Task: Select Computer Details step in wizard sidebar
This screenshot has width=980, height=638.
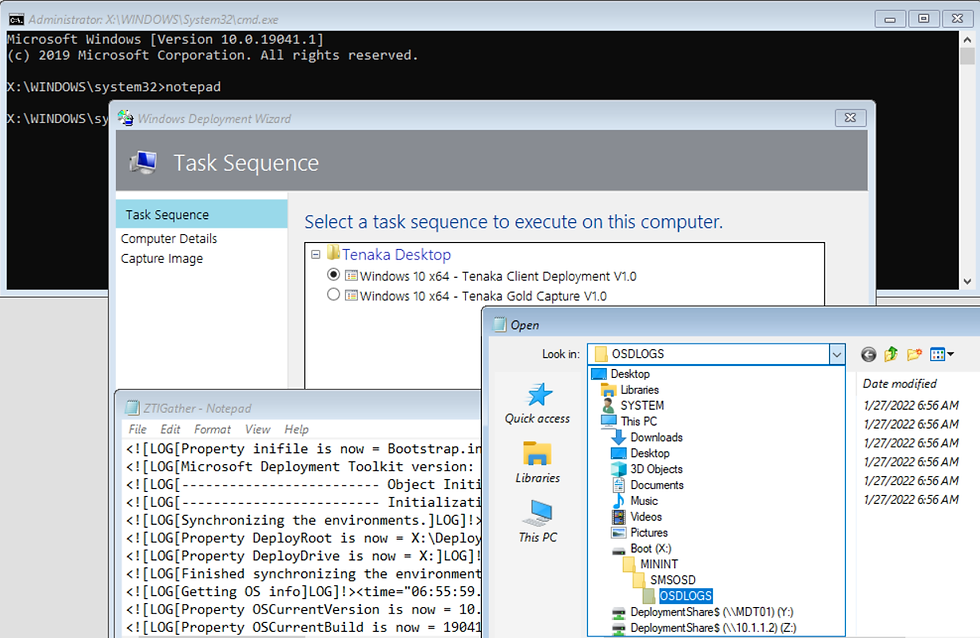Action: click(169, 239)
